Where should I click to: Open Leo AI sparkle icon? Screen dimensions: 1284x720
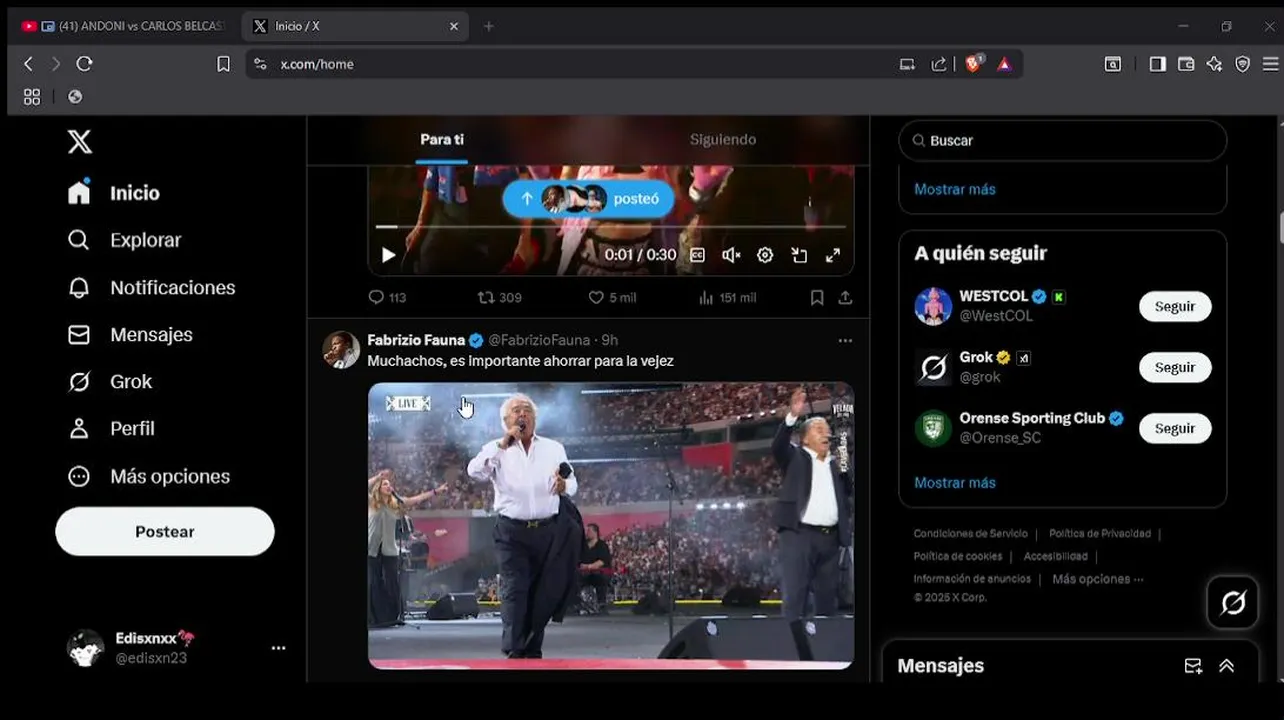[1214, 64]
